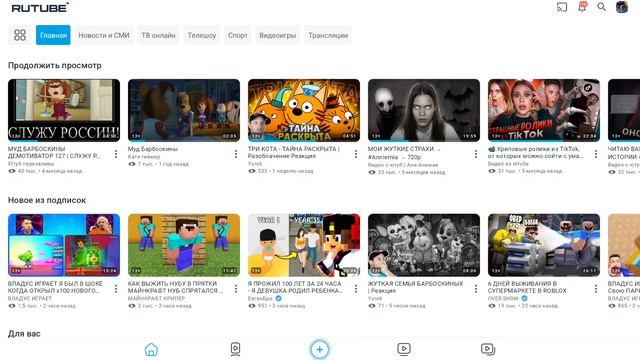Play the Minecraft noob hide-and-seek thumbnail

tap(184, 245)
